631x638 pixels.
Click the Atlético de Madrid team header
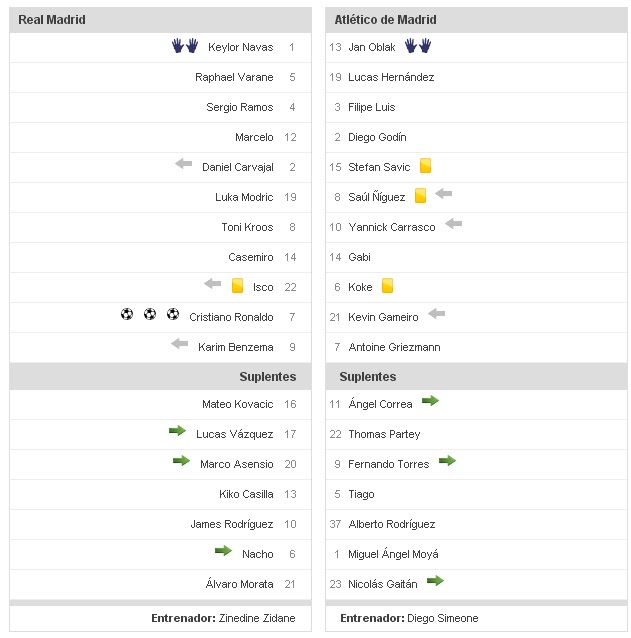pyautogui.click(x=386, y=20)
